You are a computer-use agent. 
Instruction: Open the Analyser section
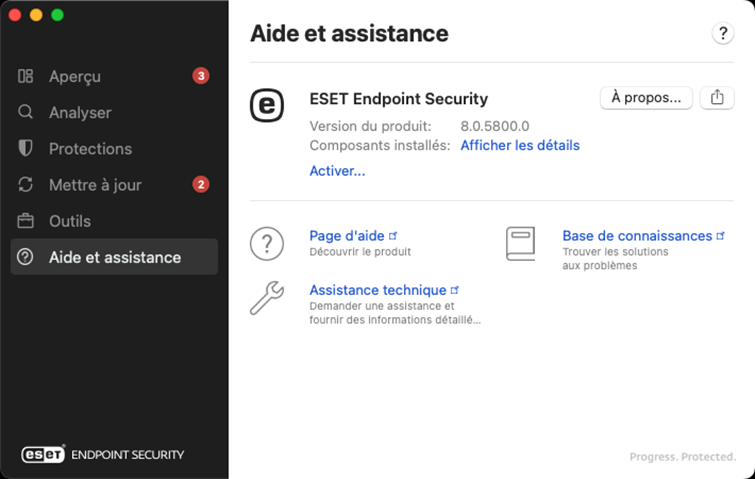pyautogui.click(x=80, y=112)
